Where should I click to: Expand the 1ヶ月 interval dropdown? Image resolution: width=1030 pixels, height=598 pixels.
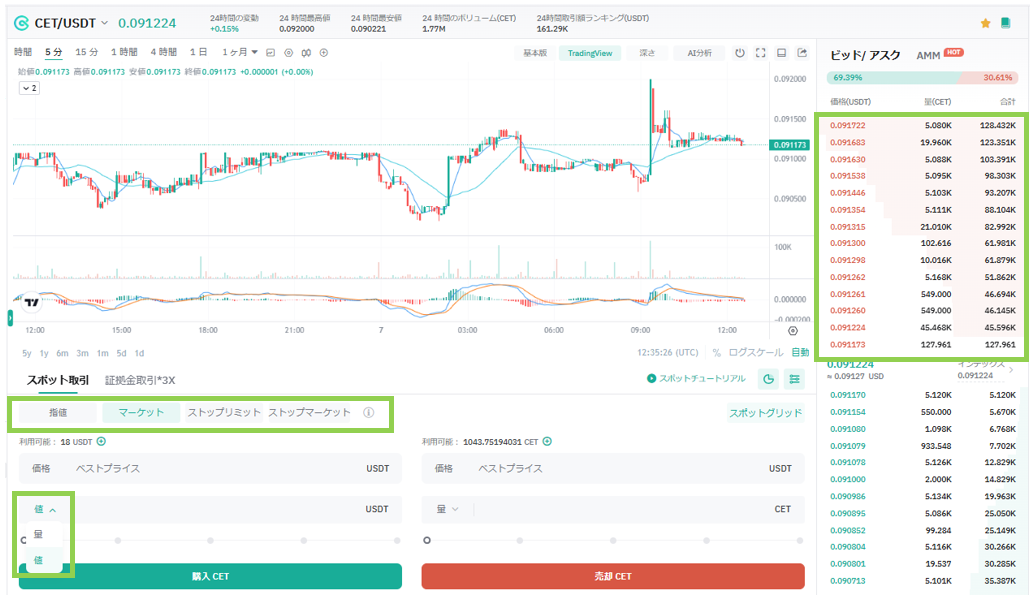pyautogui.click(x=240, y=52)
